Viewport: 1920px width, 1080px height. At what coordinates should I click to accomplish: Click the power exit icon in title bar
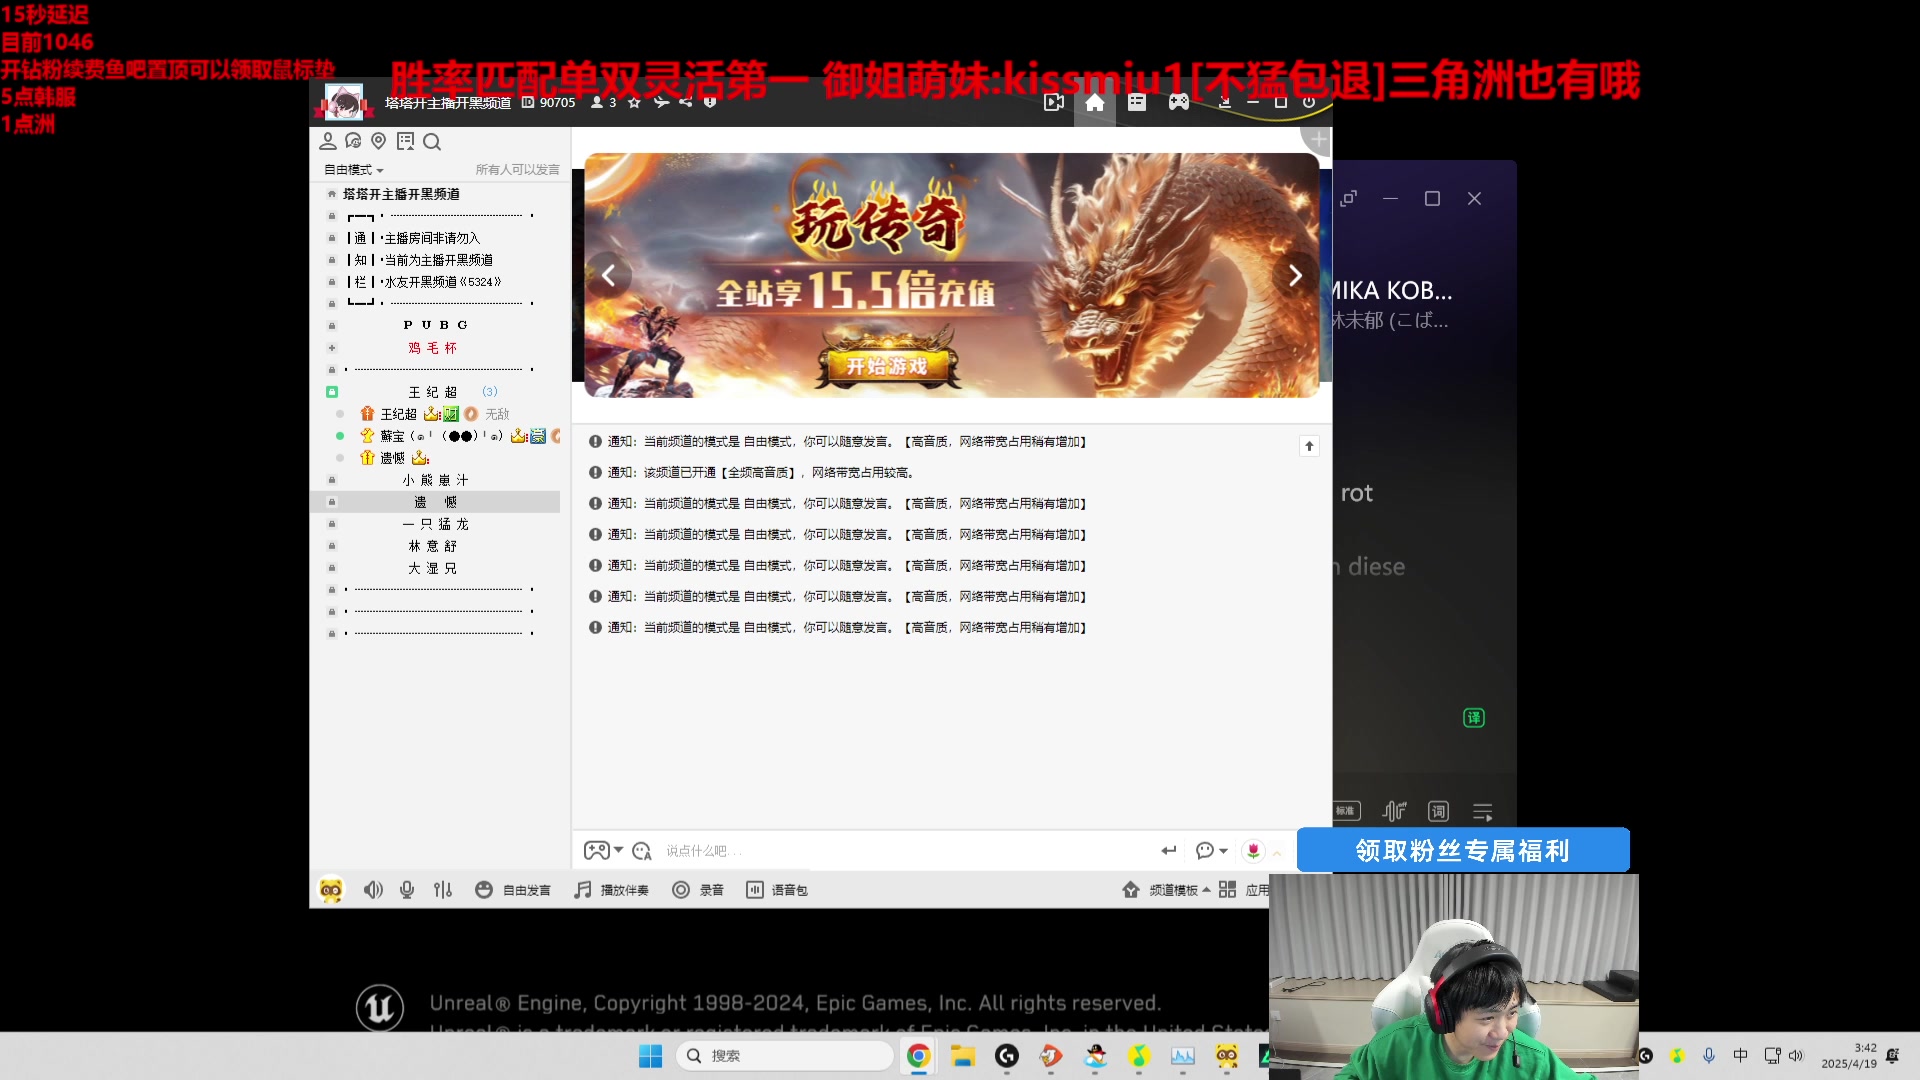tap(1309, 102)
